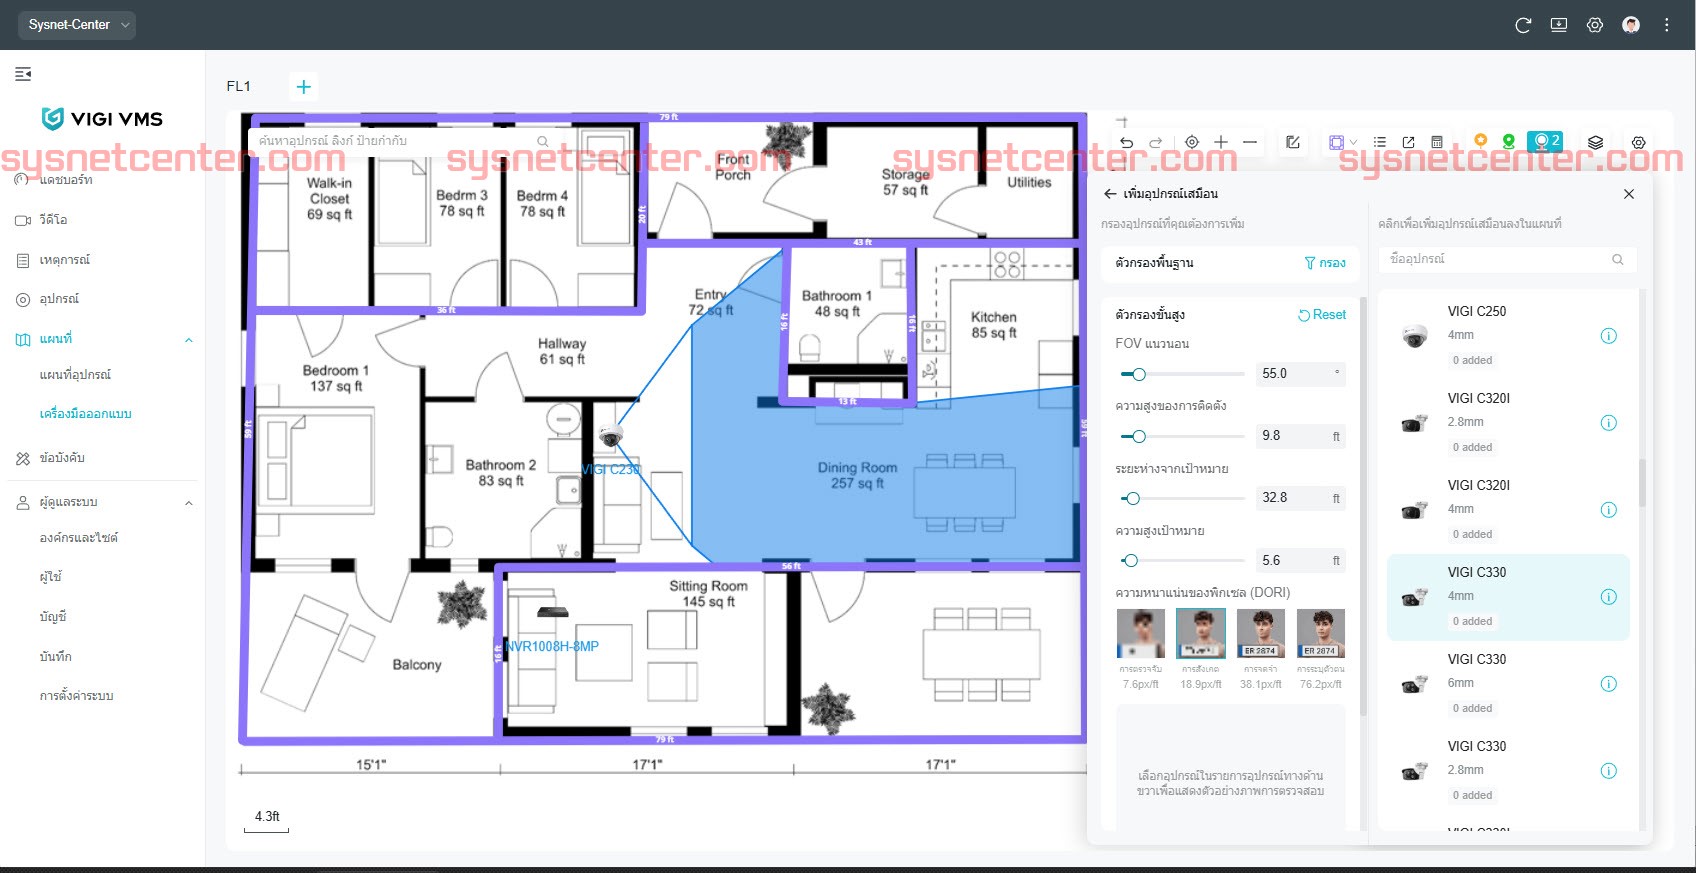The width and height of the screenshot is (1696, 873).
Task: Open เครื่องมือออกแบบ submenu
Action: pyautogui.click(x=85, y=414)
